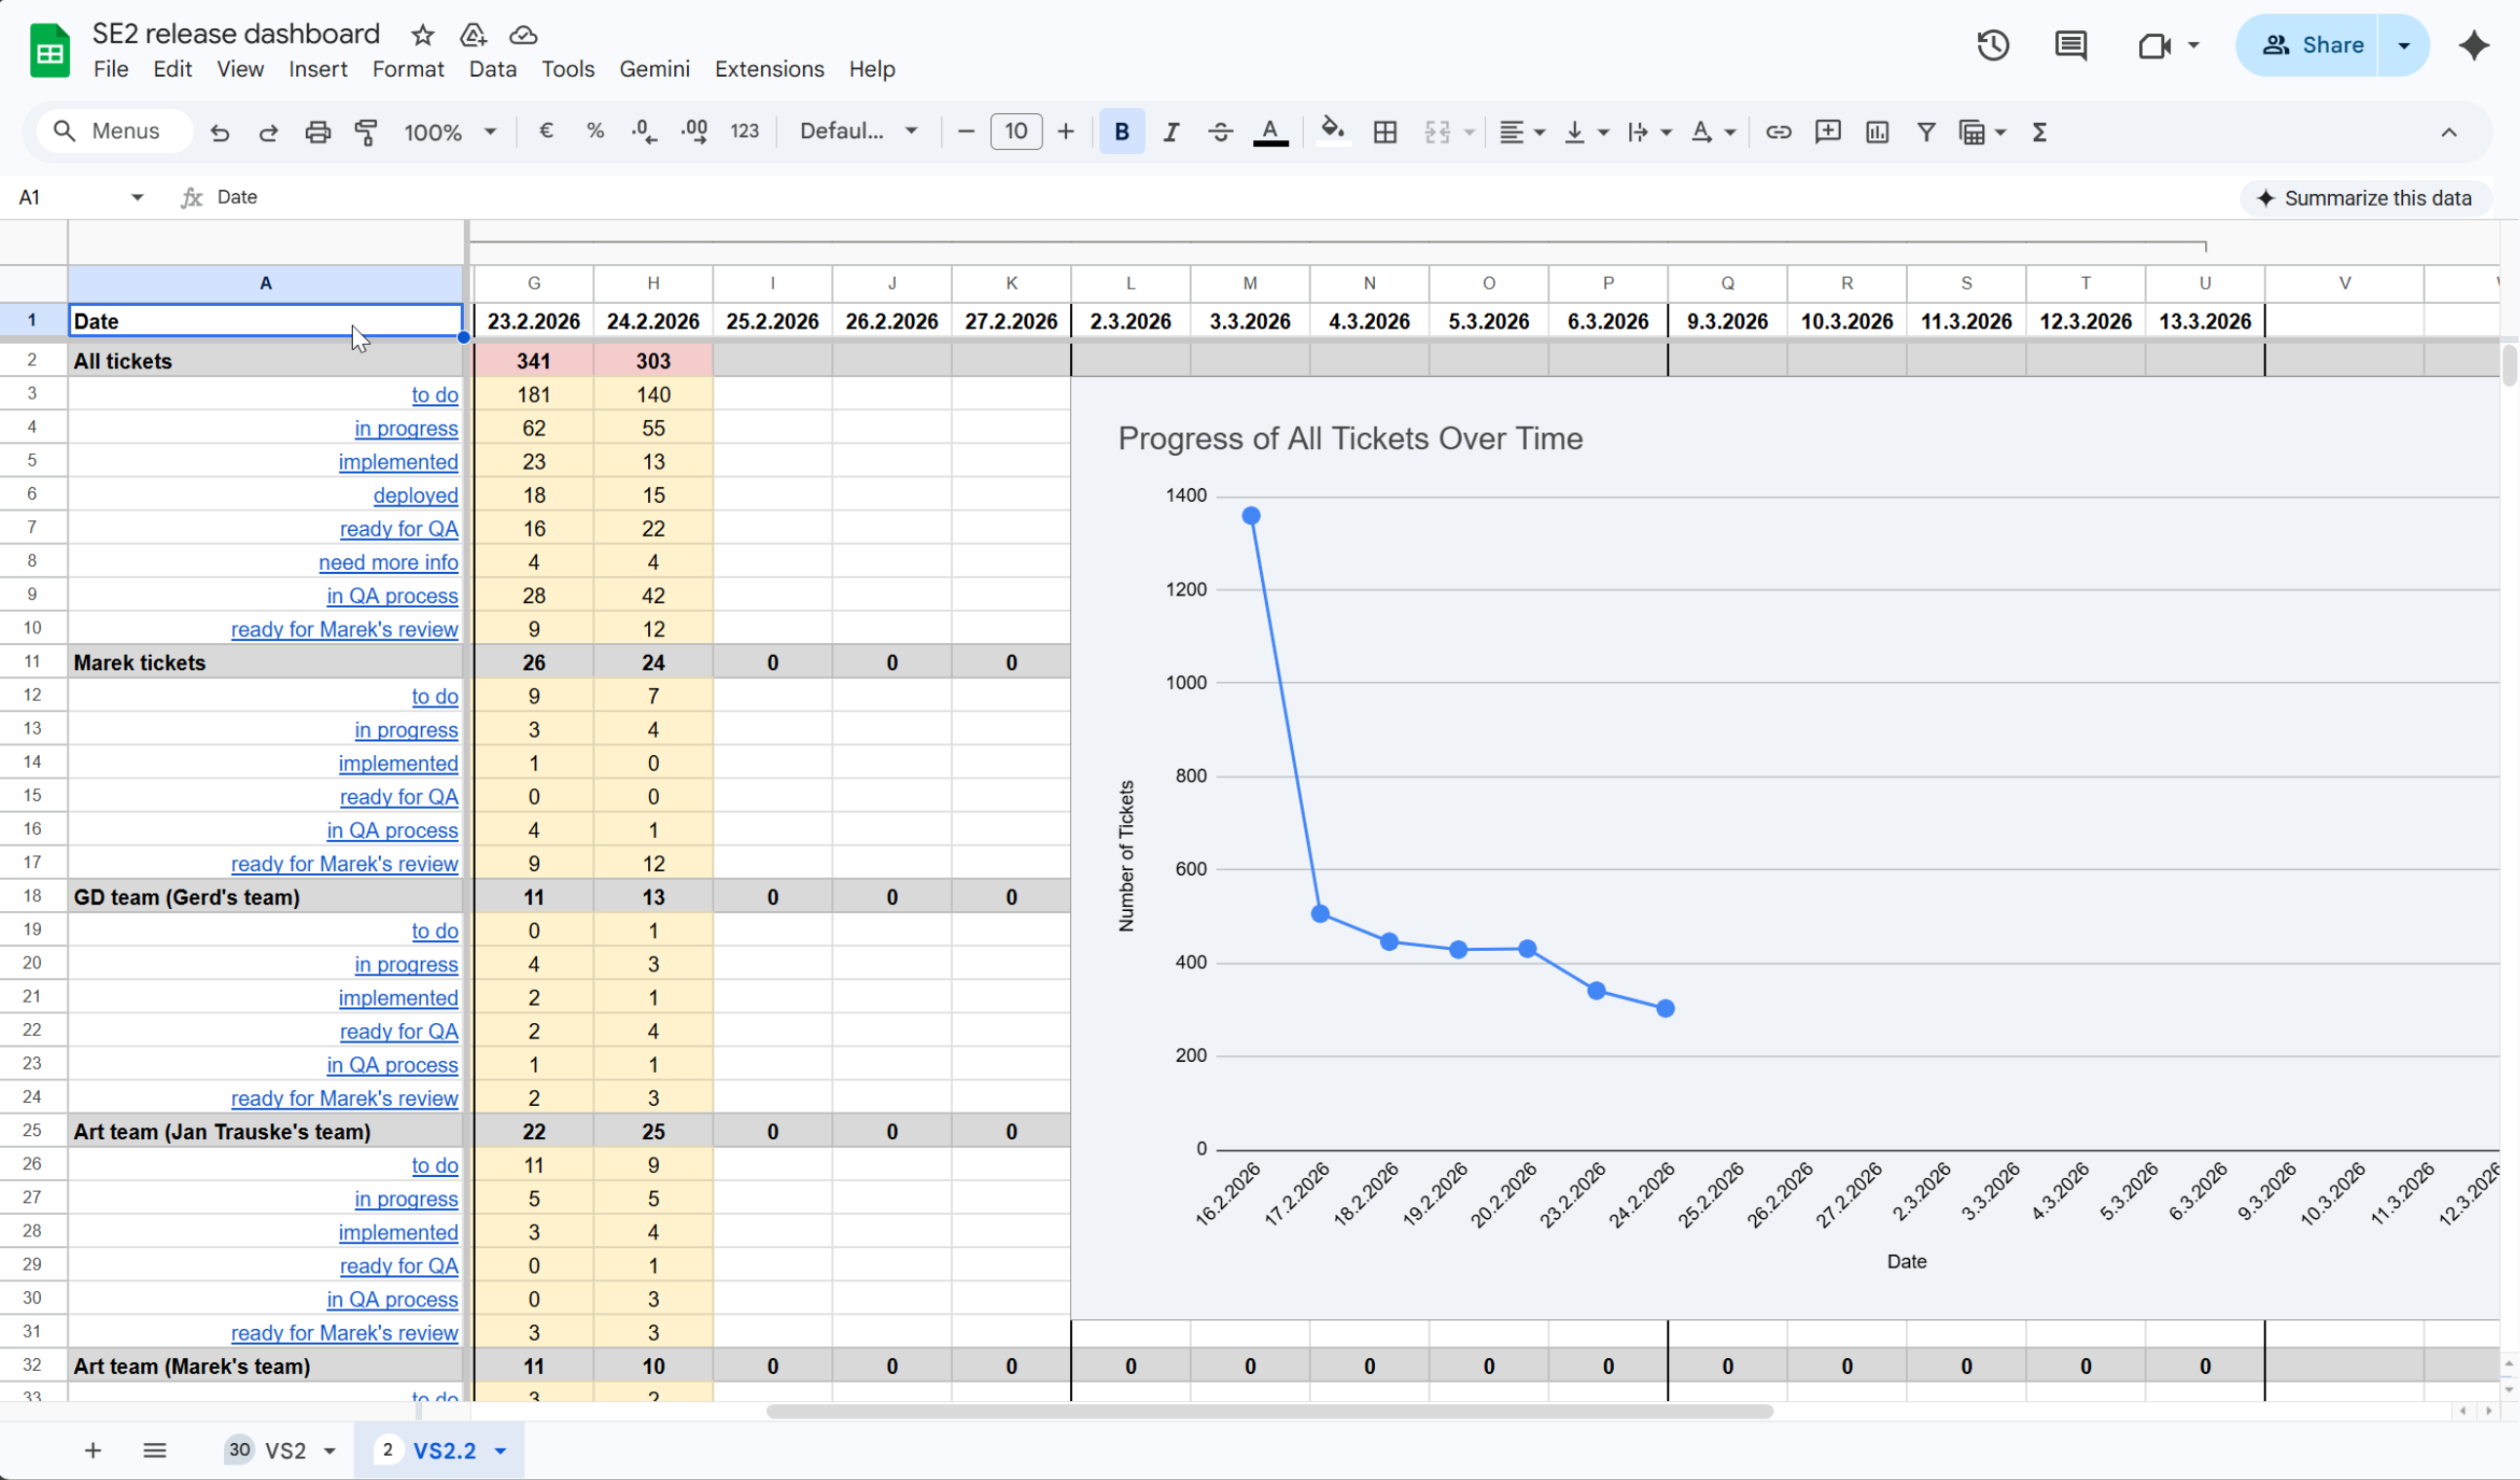Screen dimensions: 2520x1480
Task: Click the insert chart icon
Action: coord(1876,132)
